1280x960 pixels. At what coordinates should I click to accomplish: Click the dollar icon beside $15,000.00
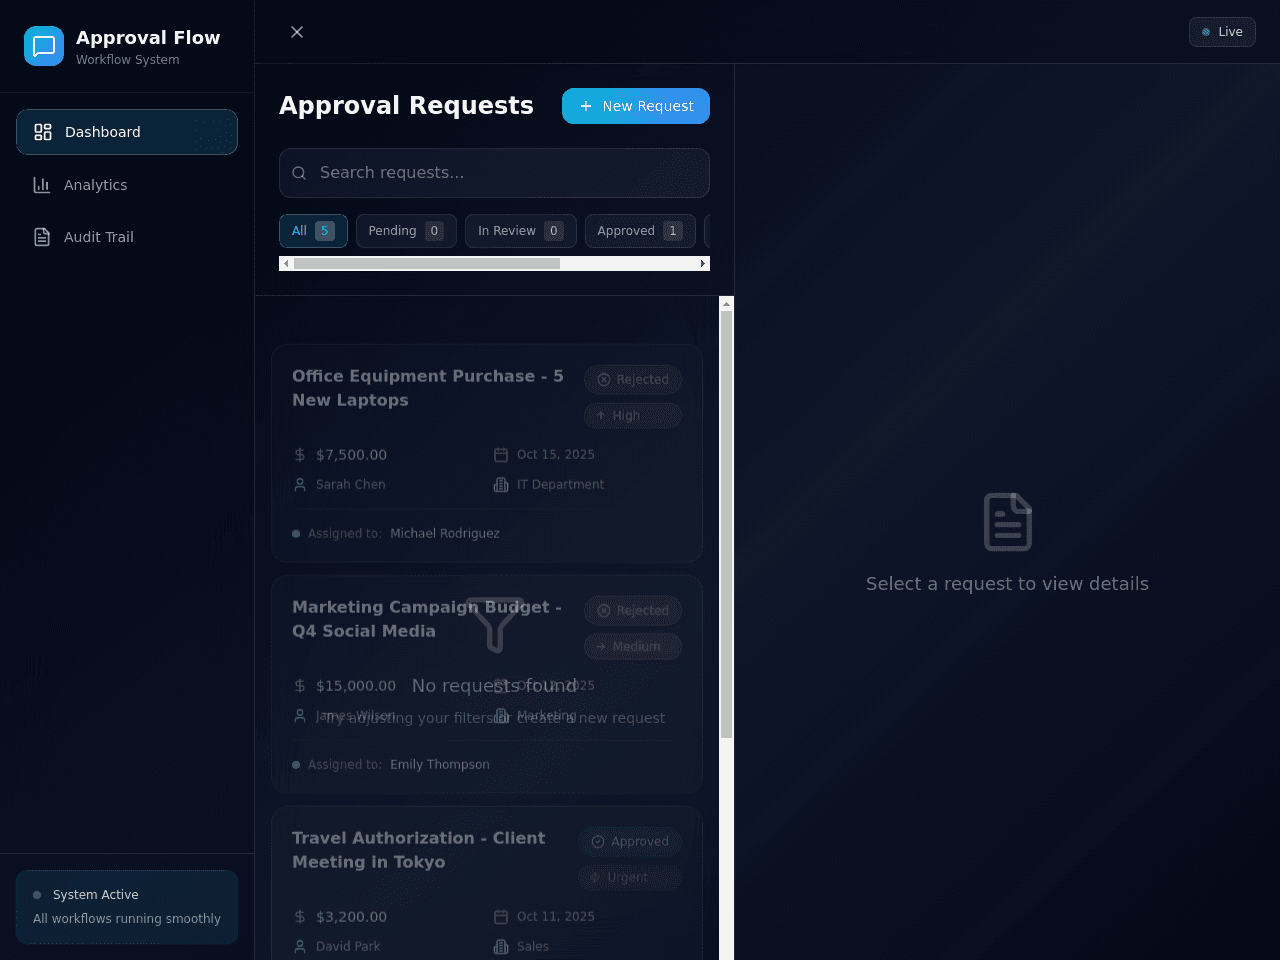(x=300, y=686)
